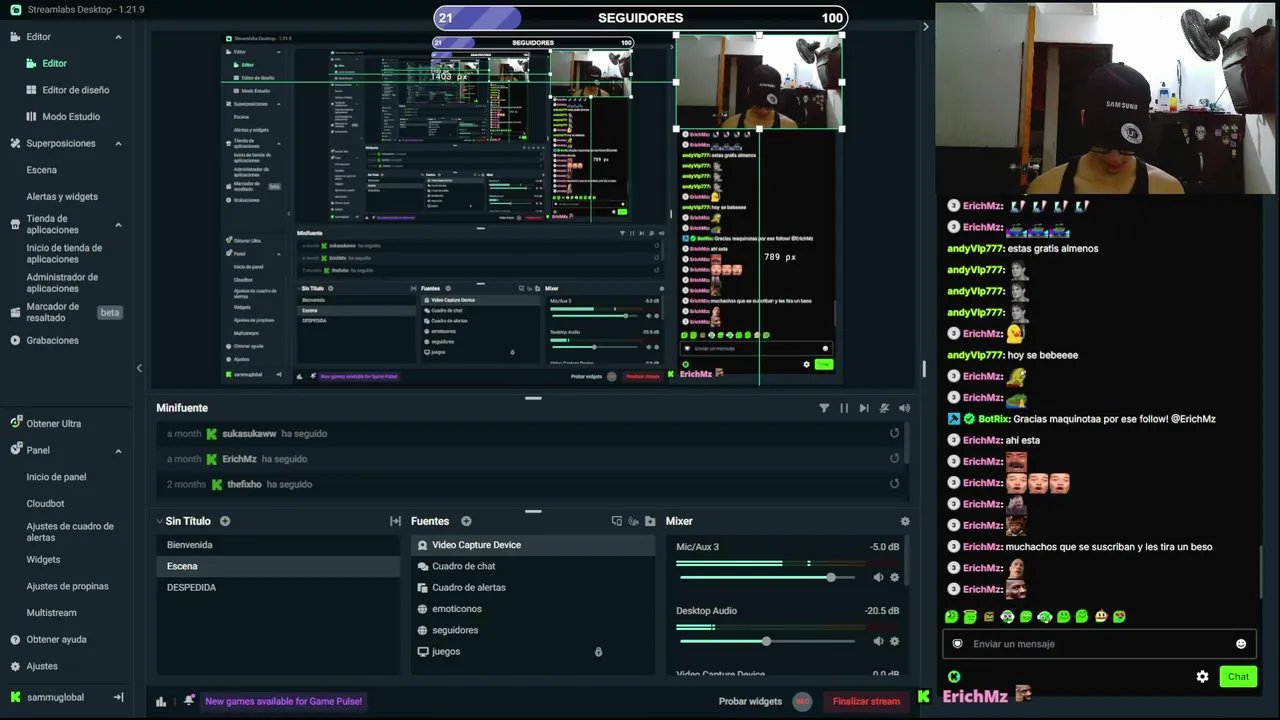Click the Marcador de resaltado icon
This screenshot has width=1280, height=720.
point(15,312)
